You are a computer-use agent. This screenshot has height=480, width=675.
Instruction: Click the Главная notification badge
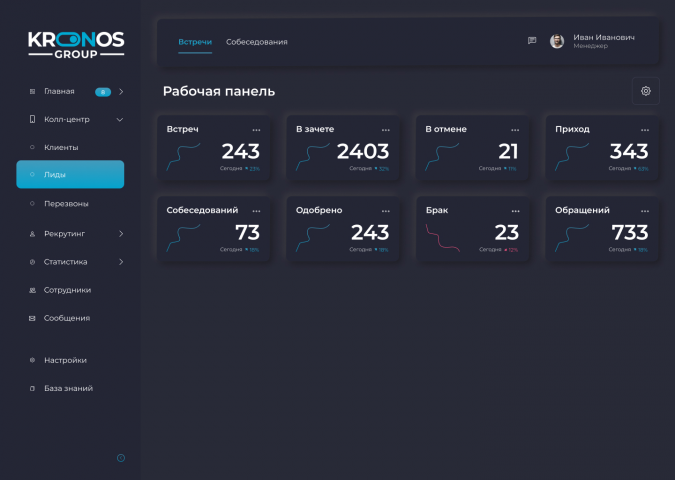pyautogui.click(x=103, y=92)
